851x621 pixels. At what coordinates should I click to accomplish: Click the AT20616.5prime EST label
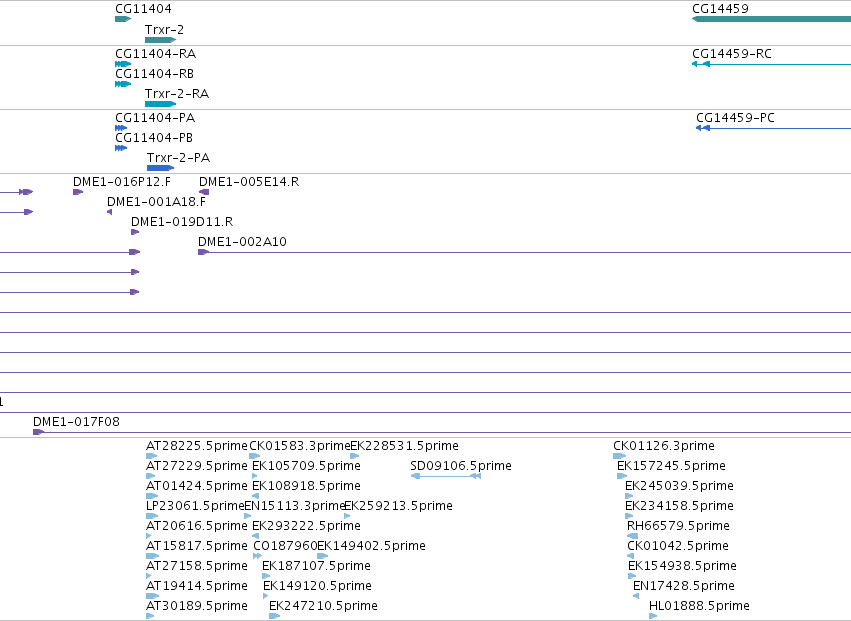point(196,526)
